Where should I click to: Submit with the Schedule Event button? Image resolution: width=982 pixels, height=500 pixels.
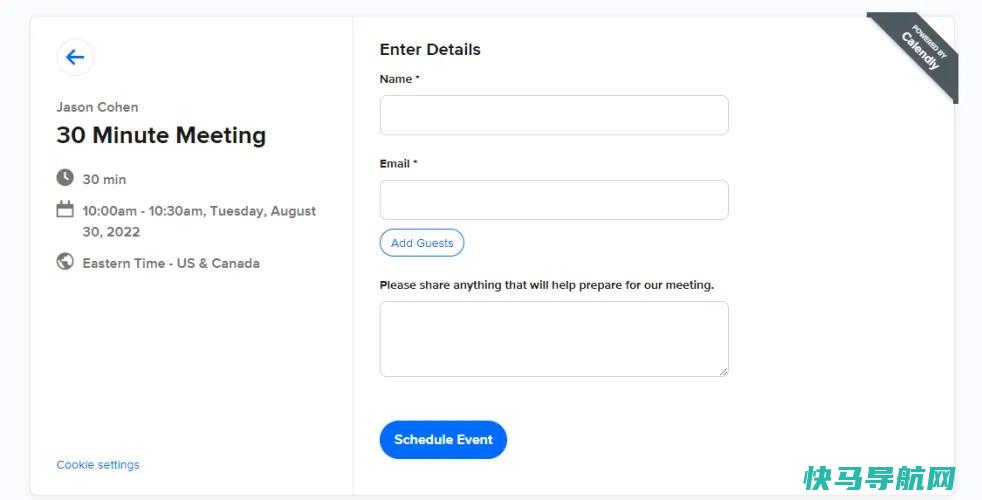coord(443,440)
